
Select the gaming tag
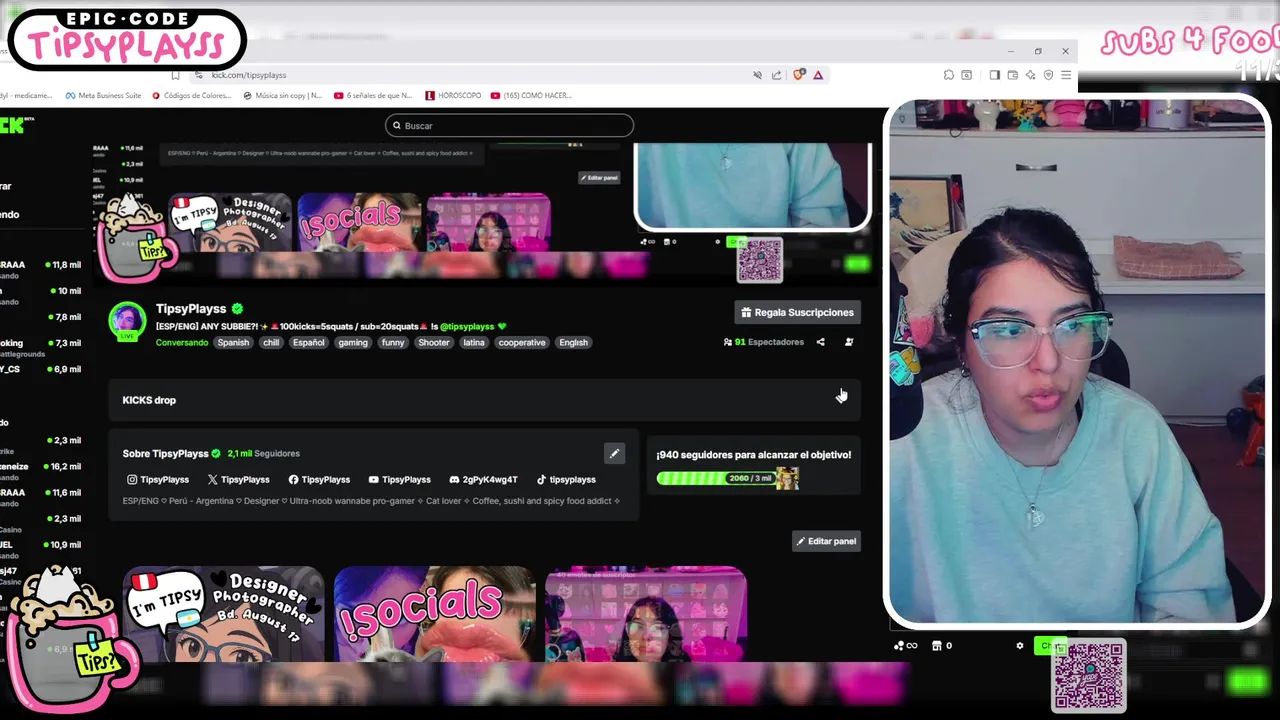click(353, 342)
